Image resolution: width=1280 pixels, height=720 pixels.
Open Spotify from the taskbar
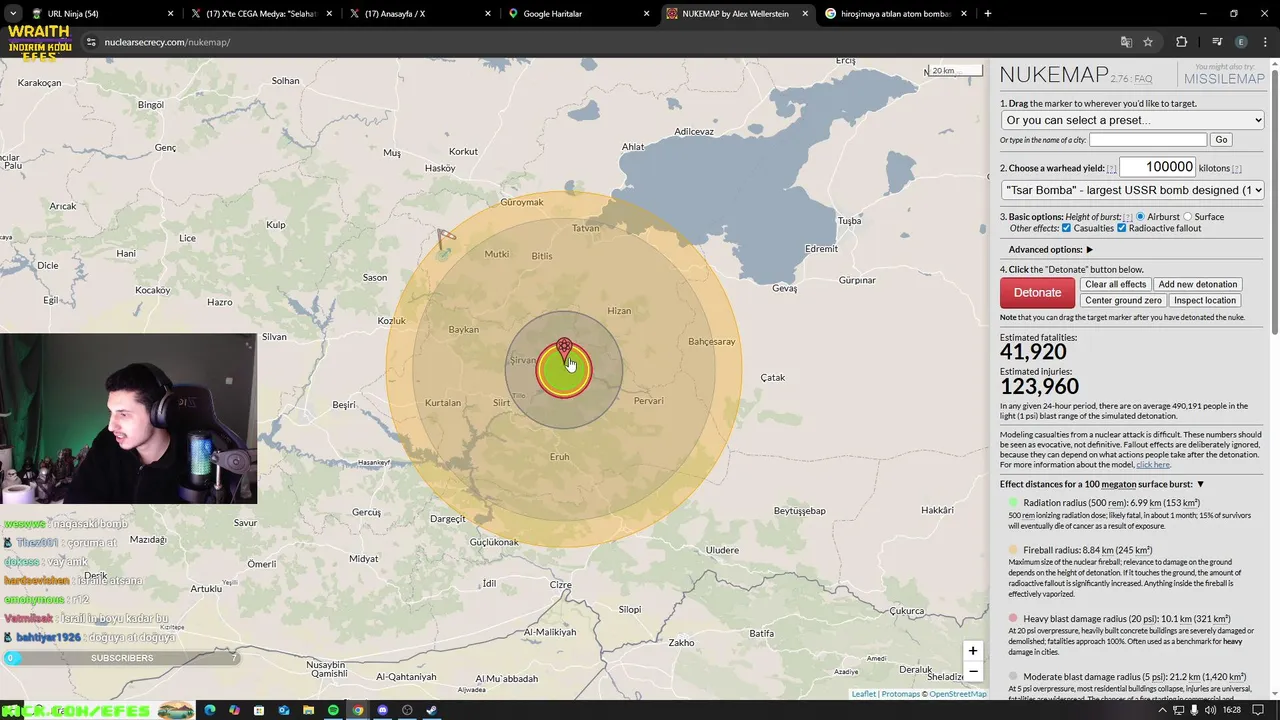pyautogui.click(x=333, y=711)
